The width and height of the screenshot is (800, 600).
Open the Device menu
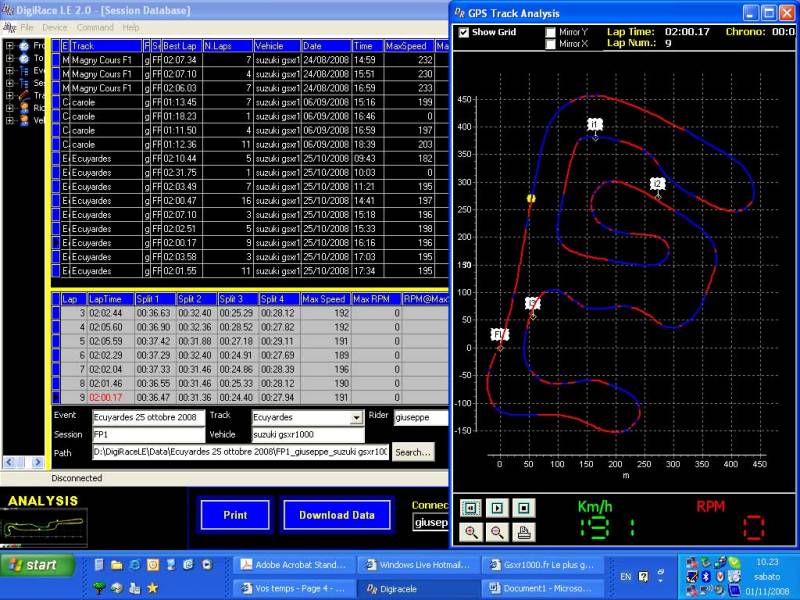(x=55, y=28)
